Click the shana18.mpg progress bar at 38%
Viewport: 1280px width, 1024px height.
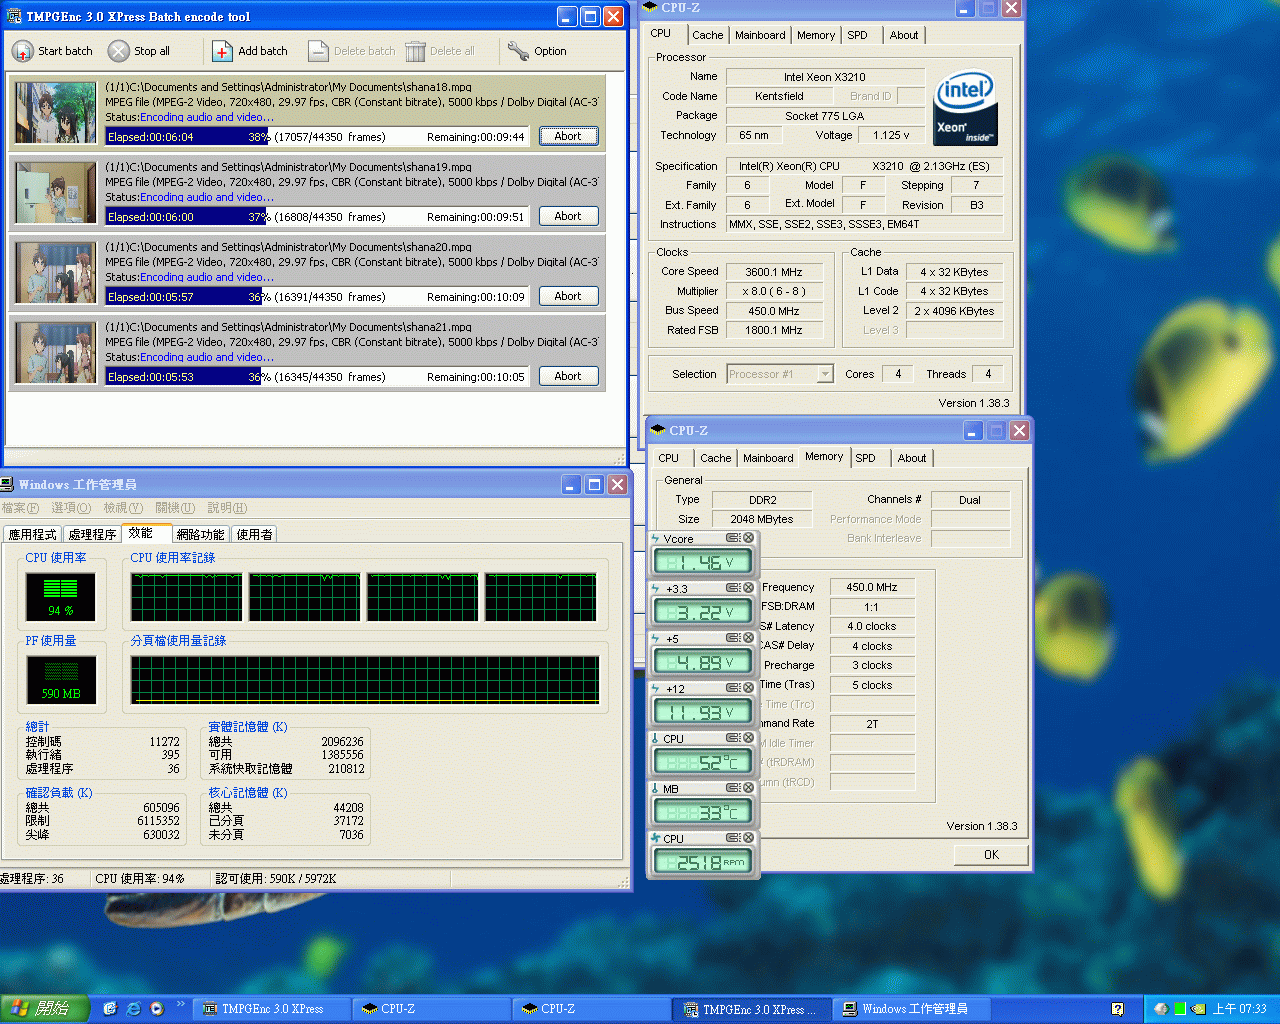tap(317, 137)
